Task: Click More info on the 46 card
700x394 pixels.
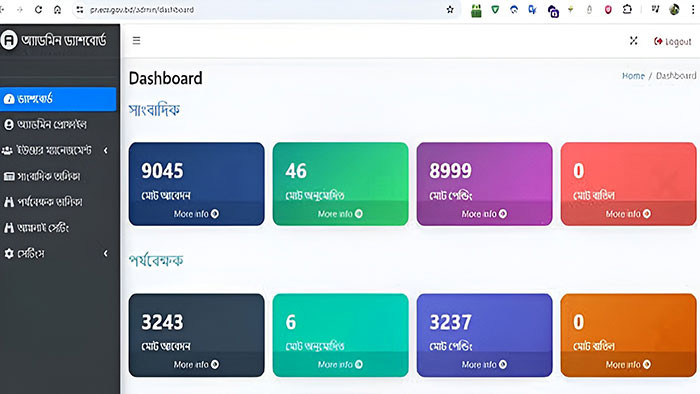Action: (x=340, y=214)
